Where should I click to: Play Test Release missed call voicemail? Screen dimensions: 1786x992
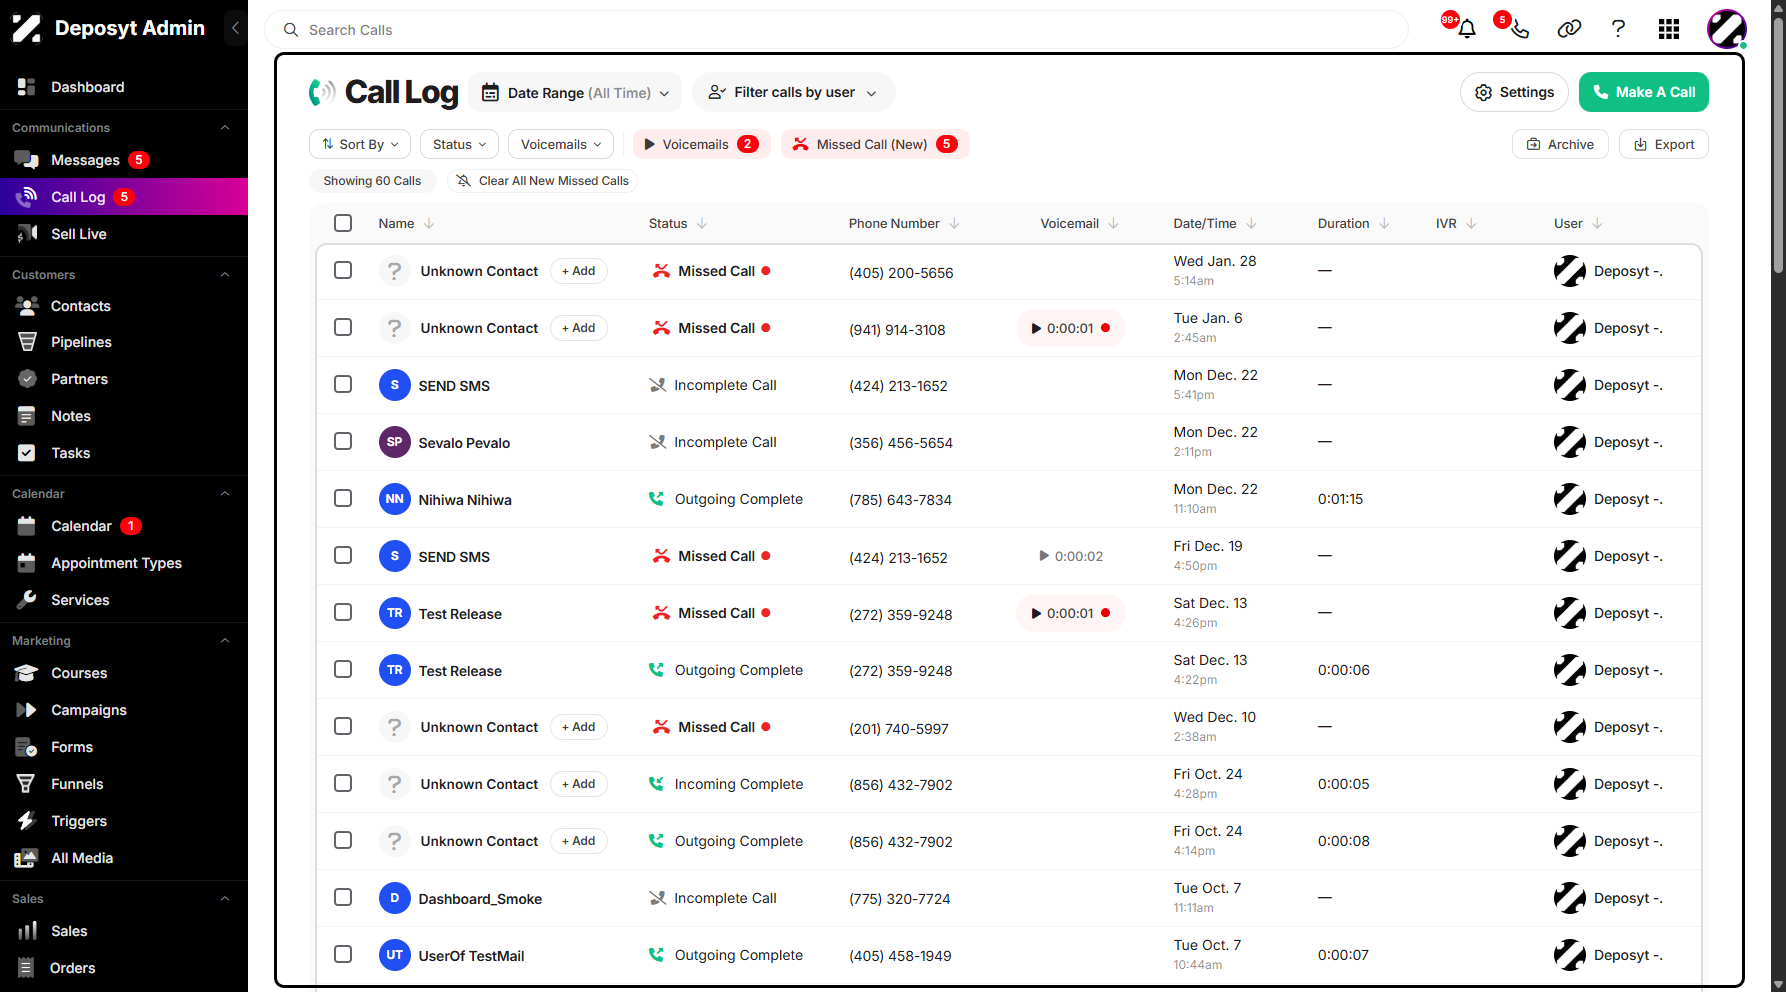(x=1071, y=613)
